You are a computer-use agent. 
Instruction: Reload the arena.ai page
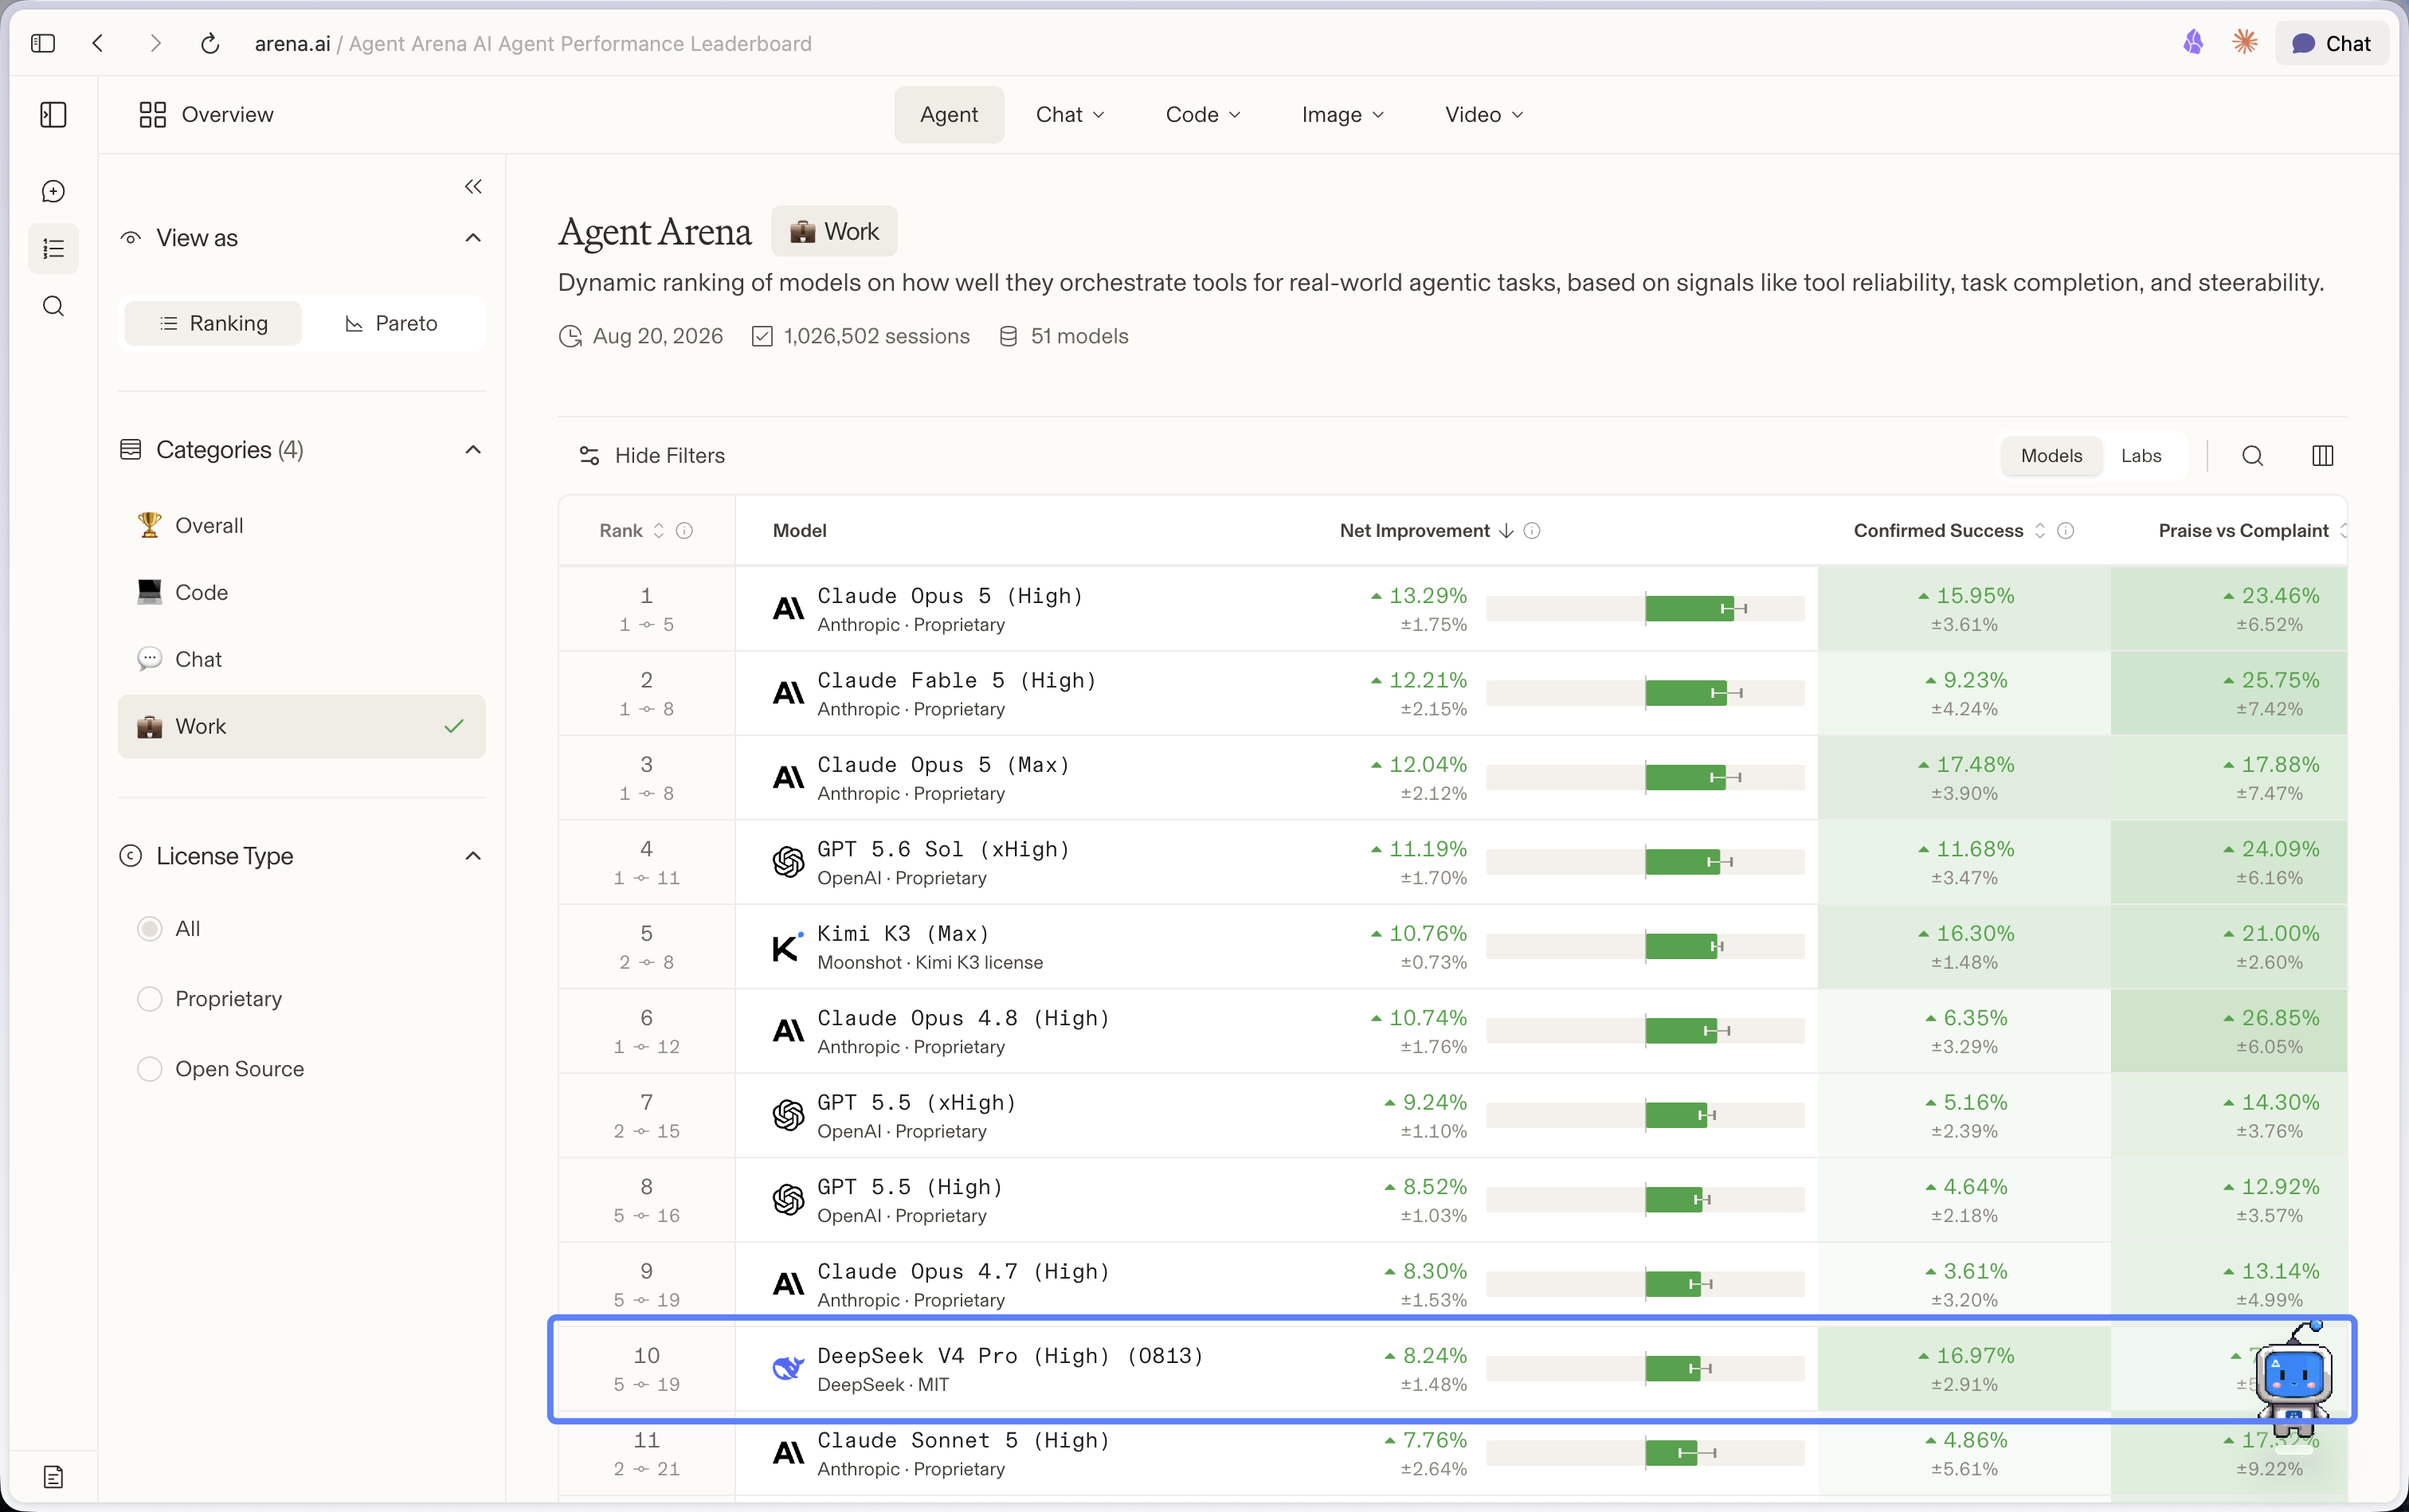point(210,43)
